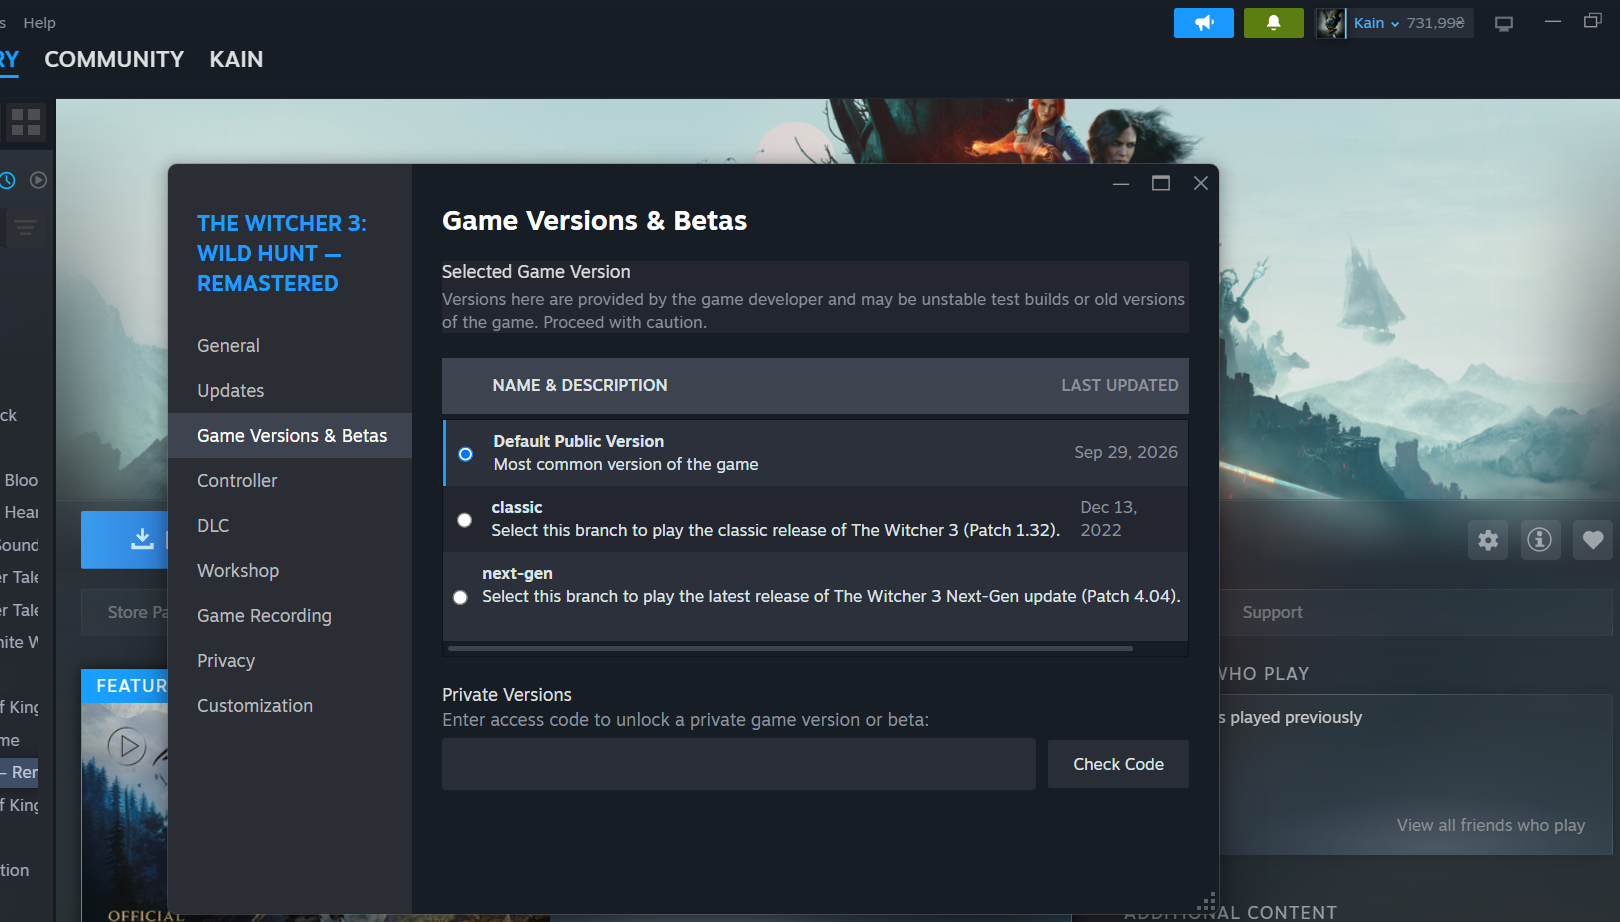The height and width of the screenshot is (922, 1620).
Task: Click the NAME & DESCRIPTION column header
Action: [x=580, y=385]
